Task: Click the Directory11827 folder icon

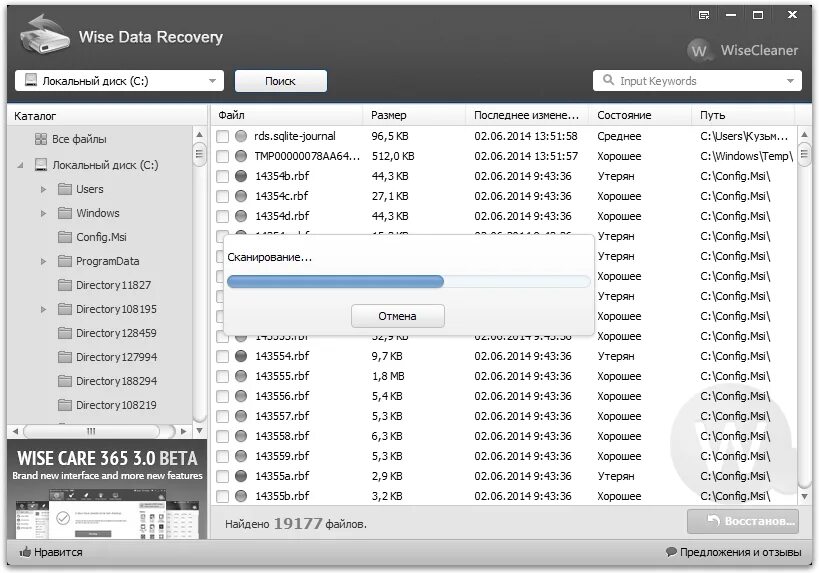Action: 65,285
